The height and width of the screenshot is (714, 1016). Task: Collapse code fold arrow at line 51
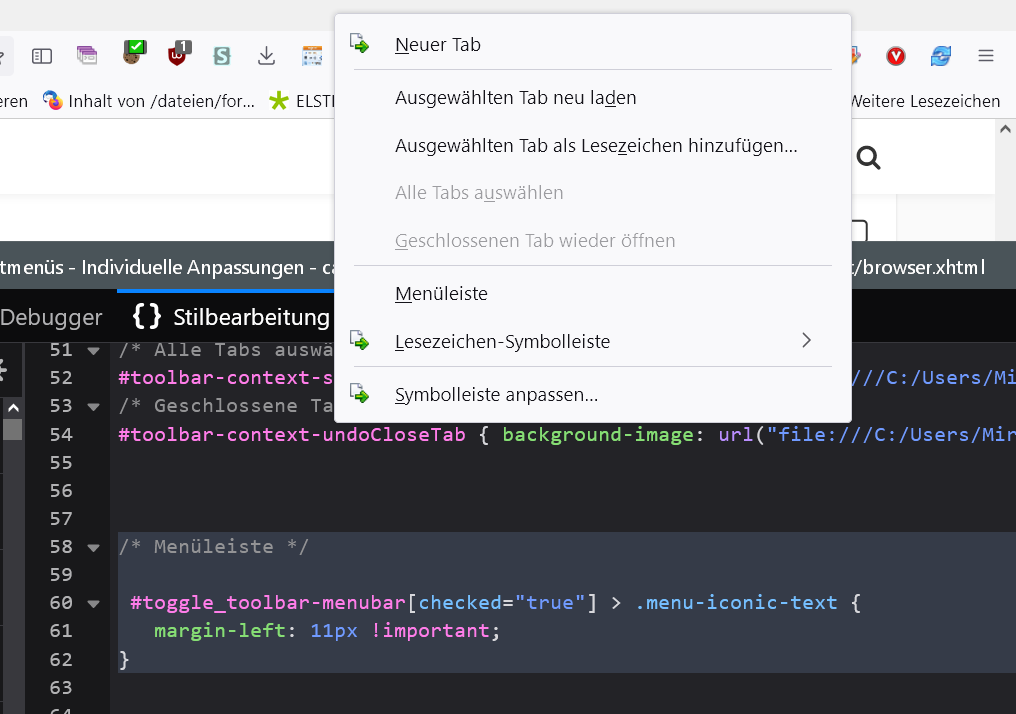pos(93,351)
